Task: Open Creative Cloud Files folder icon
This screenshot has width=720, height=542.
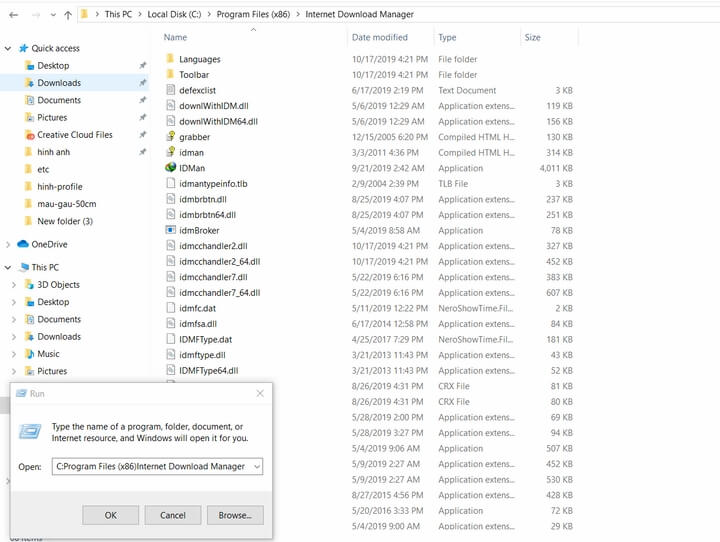Action: pyautogui.click(x=29, y=135)
